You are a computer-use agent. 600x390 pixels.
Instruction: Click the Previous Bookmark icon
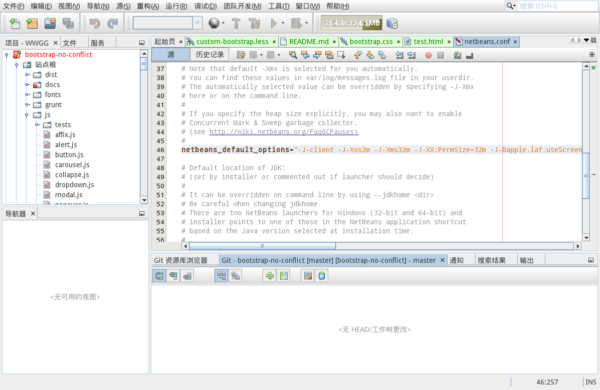(x=358, y=55)
